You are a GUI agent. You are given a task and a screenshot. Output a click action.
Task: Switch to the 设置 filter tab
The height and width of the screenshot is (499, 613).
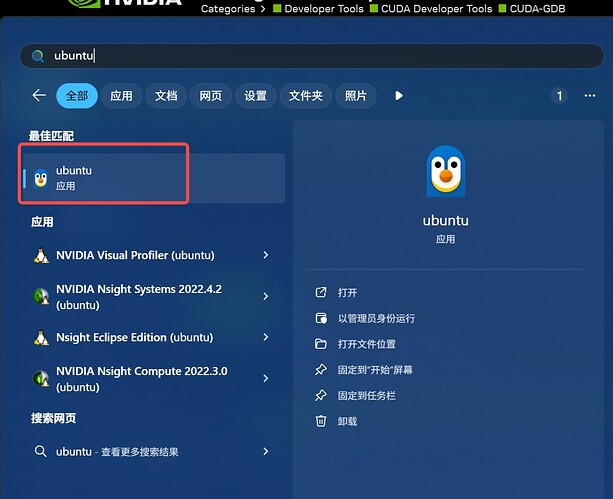[256, 96]
